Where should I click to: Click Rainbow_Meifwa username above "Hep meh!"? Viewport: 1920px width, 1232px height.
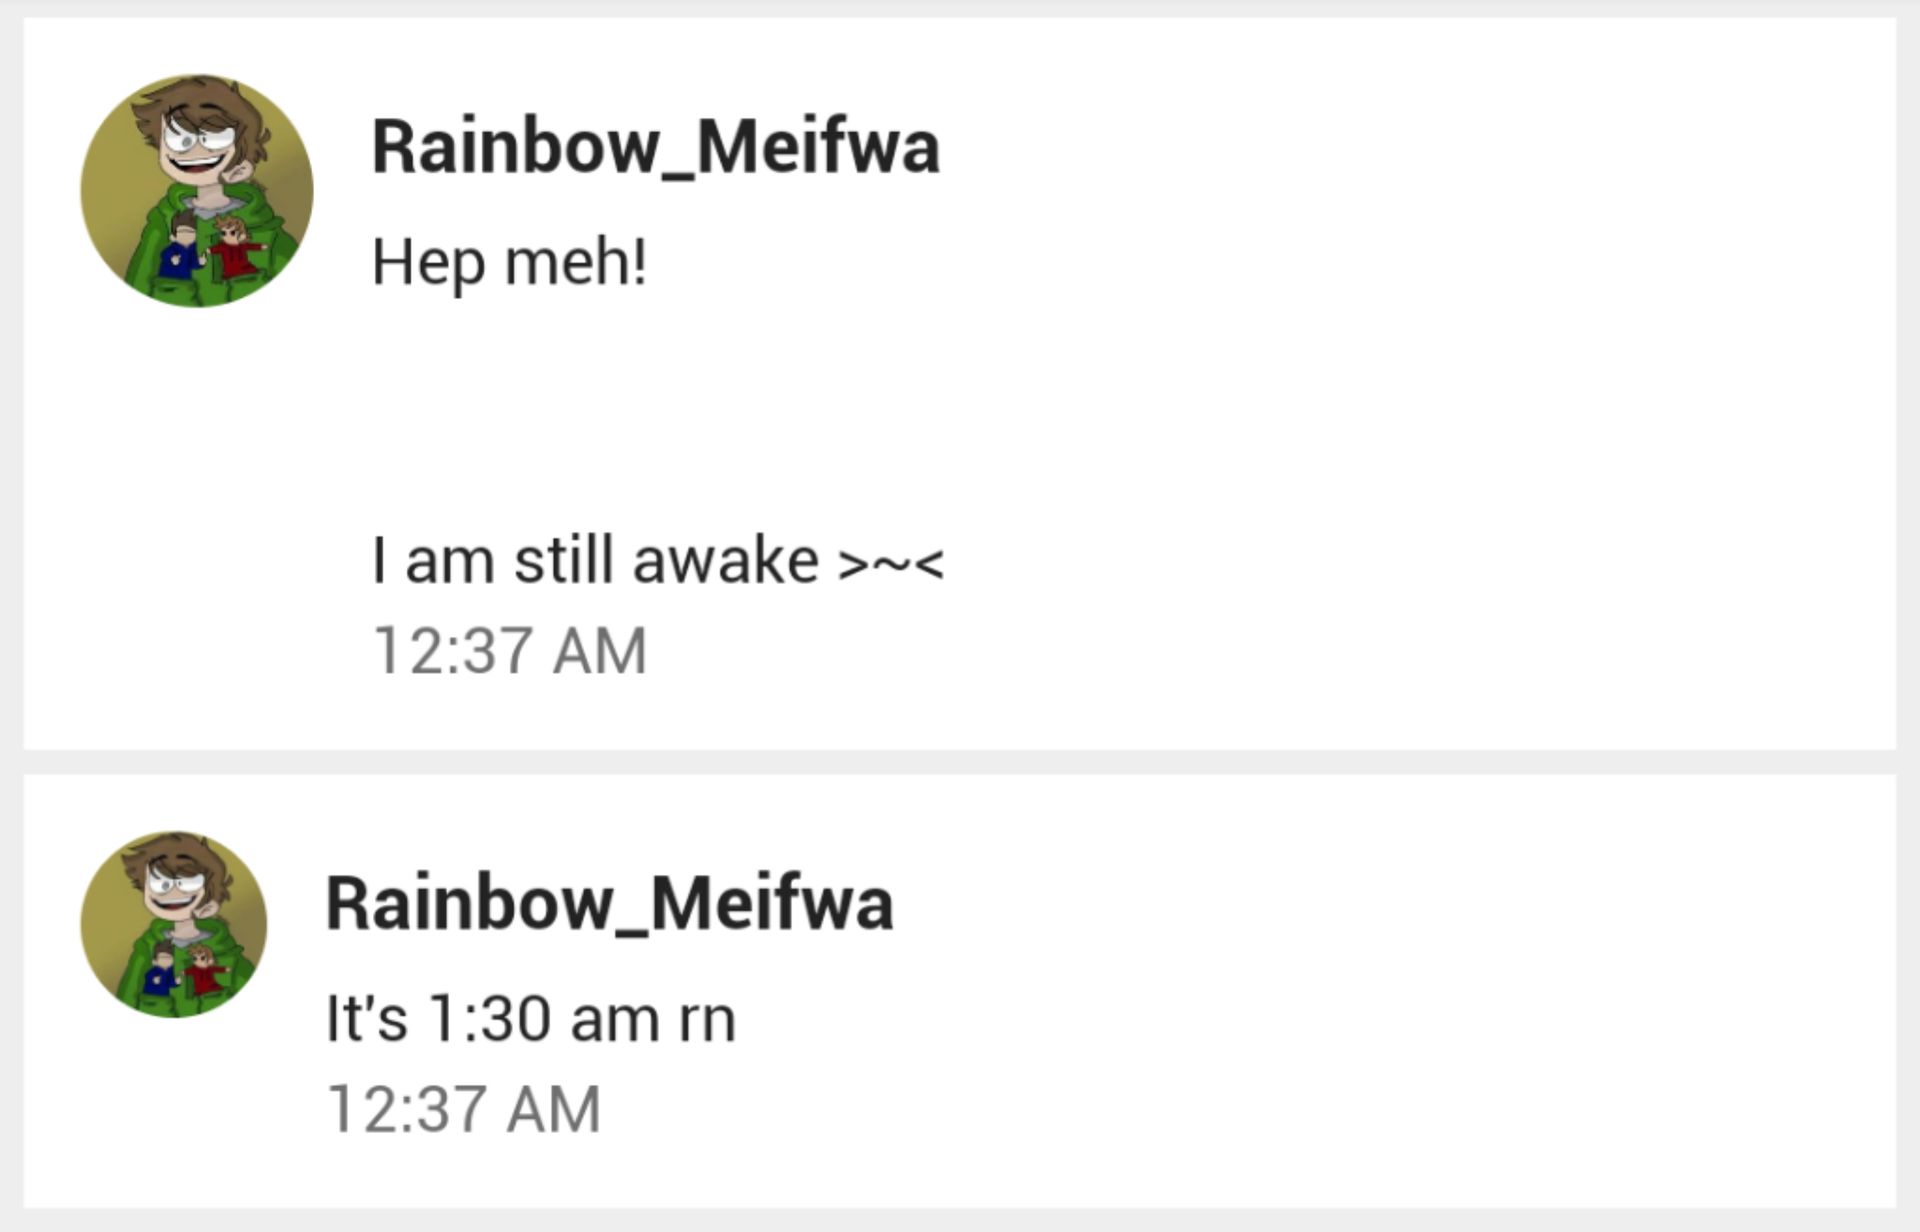(656, 147)
